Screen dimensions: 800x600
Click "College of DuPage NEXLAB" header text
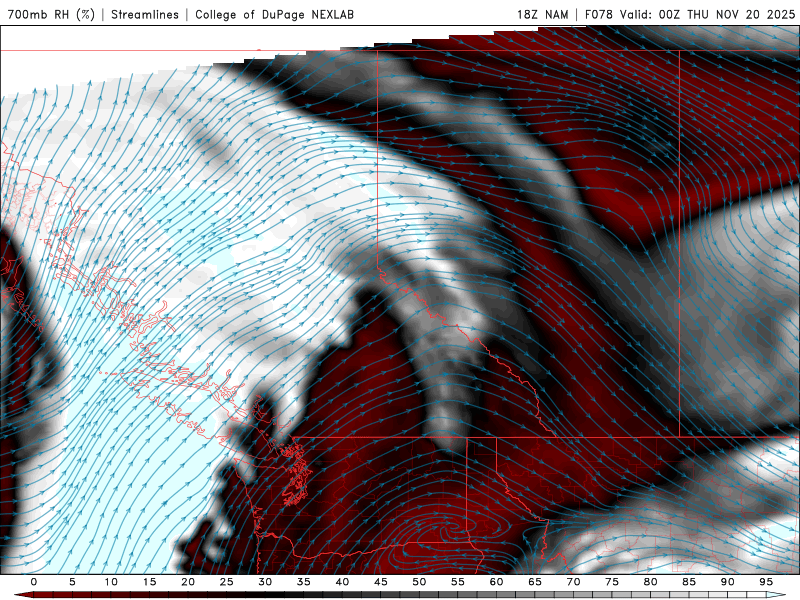click(274, 14)
